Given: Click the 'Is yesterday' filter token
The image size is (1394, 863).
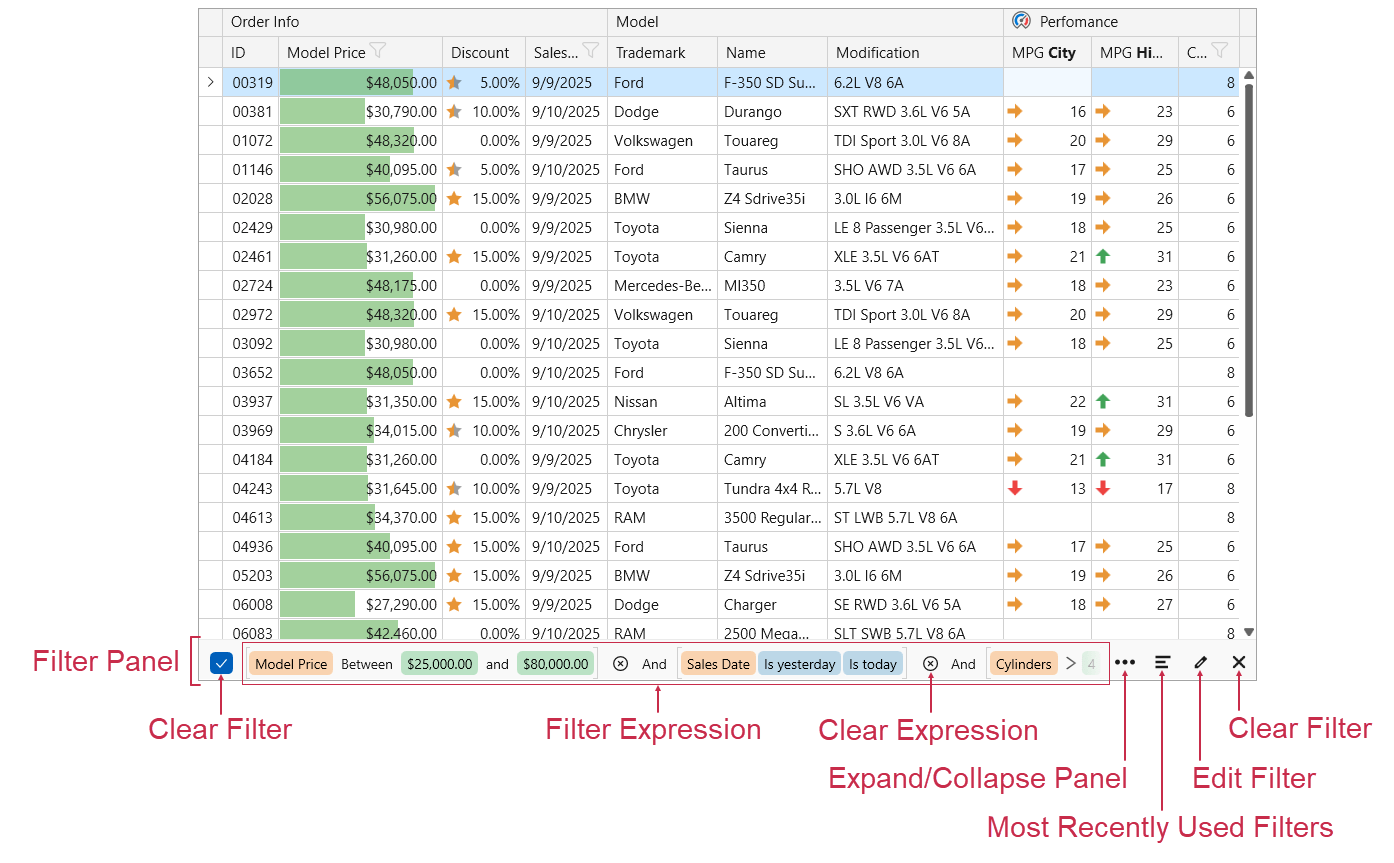Looking at the screenshot, I should coord(799,663).
